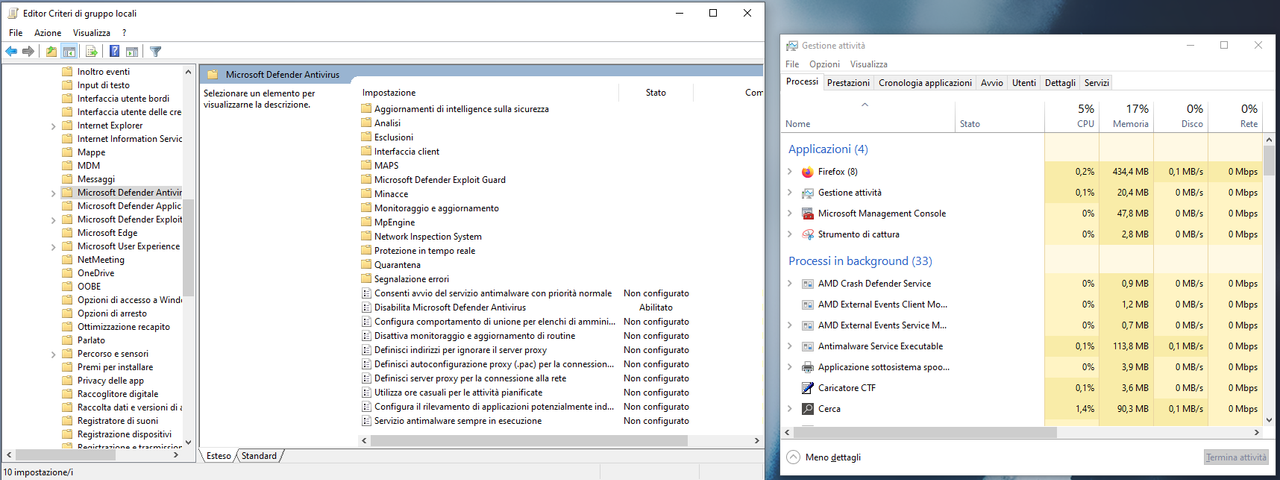Sort by the CPU column header
Screen dimensions: 1280x480
coord(1072,116)
